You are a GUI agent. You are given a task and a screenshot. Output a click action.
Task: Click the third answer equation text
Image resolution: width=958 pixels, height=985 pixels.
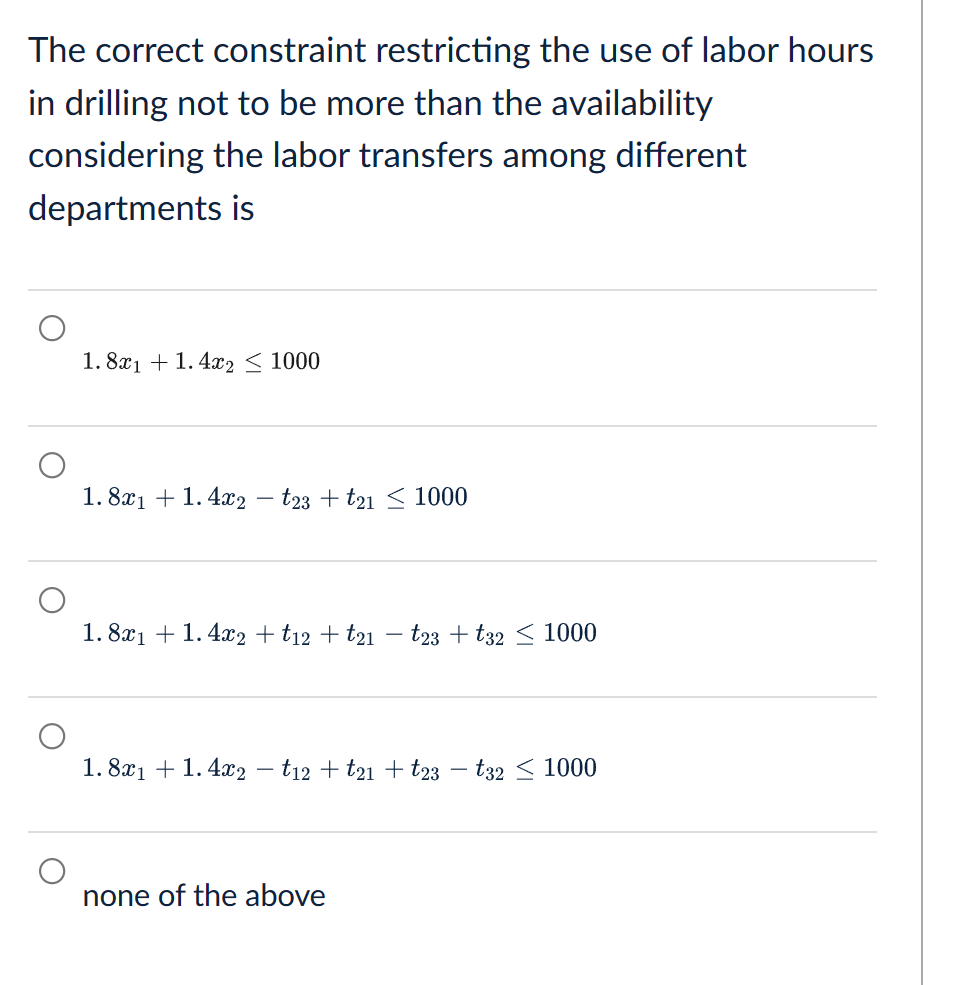(338, 632)
